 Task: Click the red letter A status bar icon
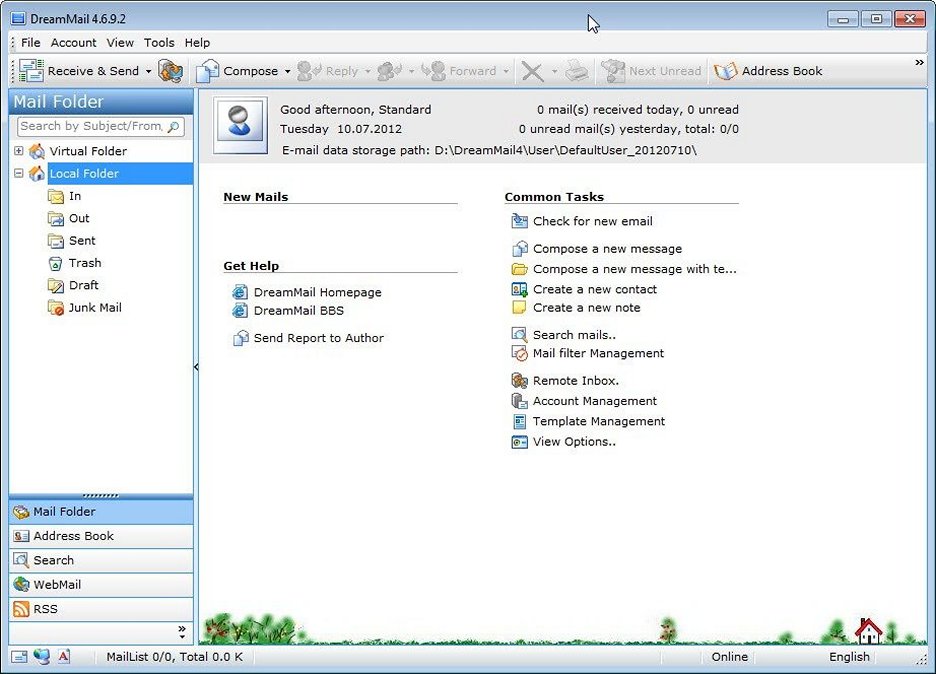click(64, 657)
